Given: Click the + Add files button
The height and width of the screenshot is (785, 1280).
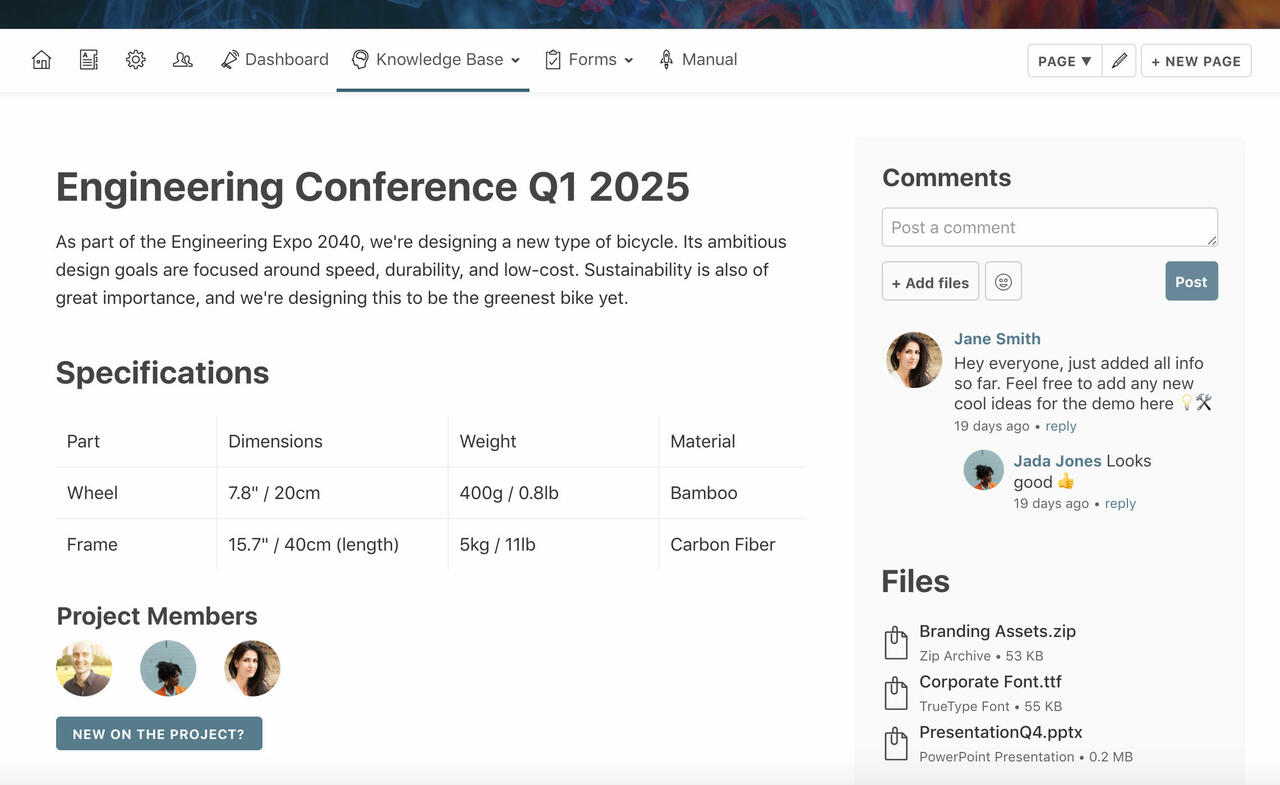Looking at the screenshot, I should 930,282.
